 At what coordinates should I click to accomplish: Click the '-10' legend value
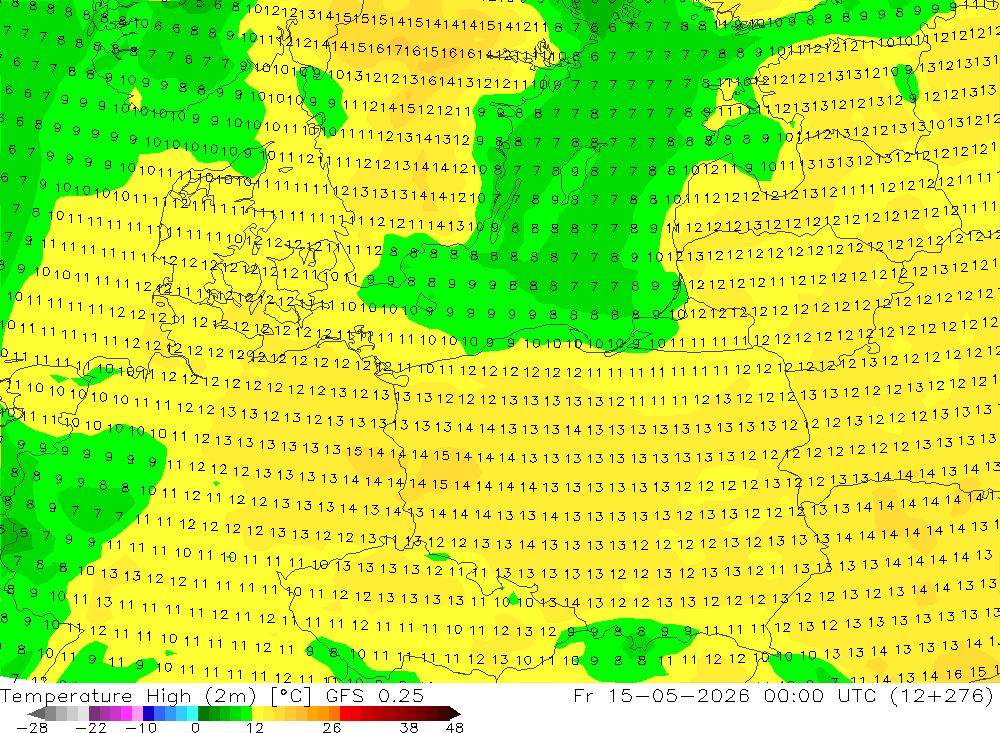tap(141, 728)
